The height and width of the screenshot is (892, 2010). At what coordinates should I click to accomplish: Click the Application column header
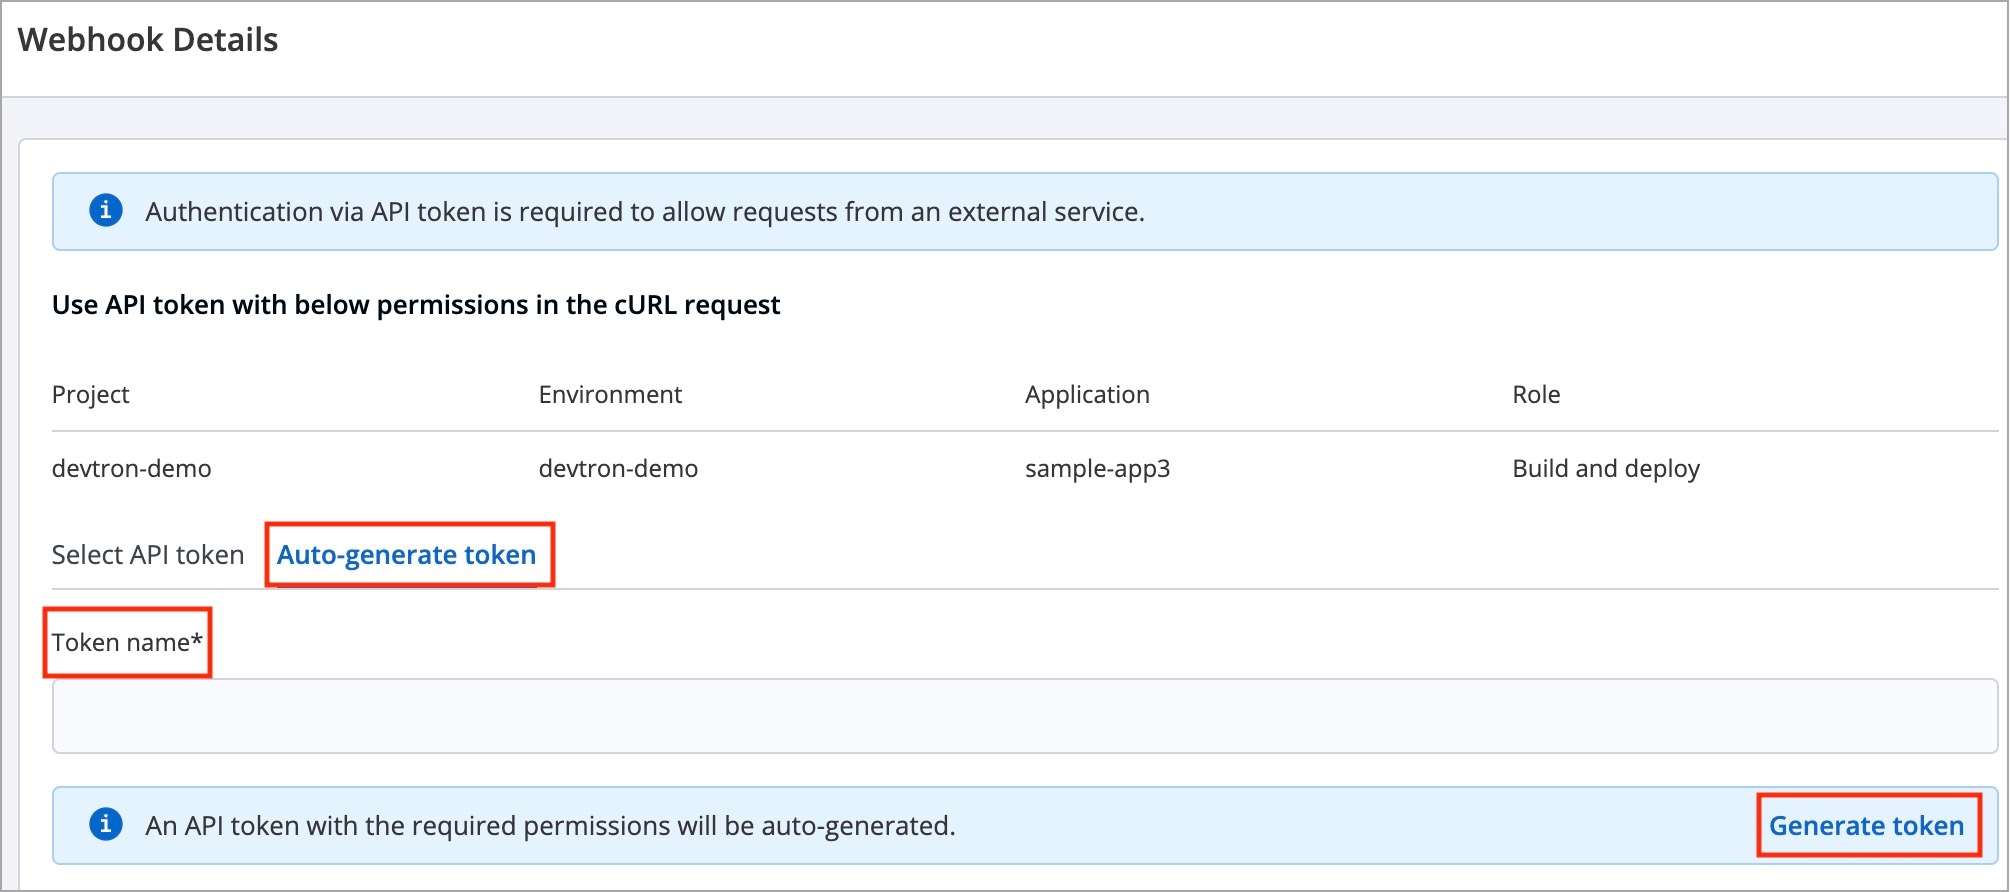(x=1087, y=395)
